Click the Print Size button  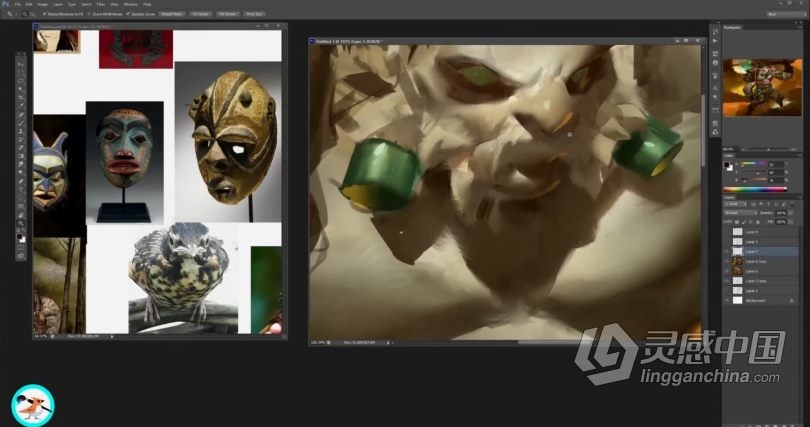tap(254, 14)
